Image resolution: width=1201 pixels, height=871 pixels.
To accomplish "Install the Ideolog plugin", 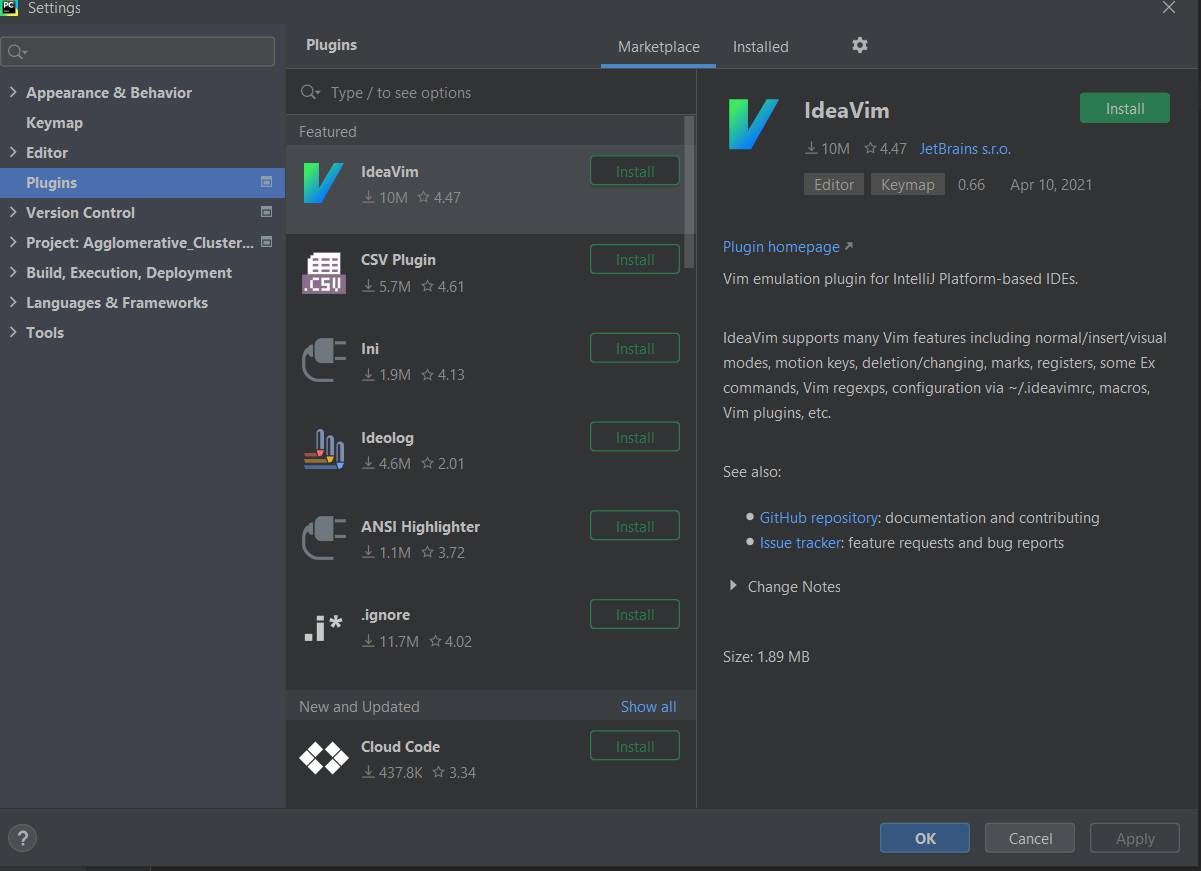I will point(635,437).
